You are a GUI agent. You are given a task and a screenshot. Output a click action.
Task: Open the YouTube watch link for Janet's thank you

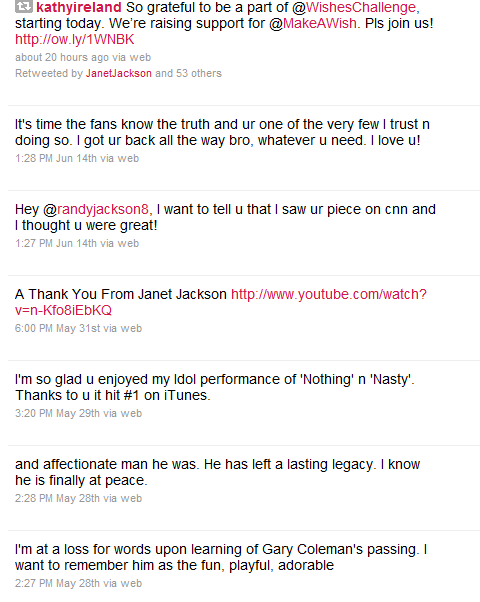(221, 302)
